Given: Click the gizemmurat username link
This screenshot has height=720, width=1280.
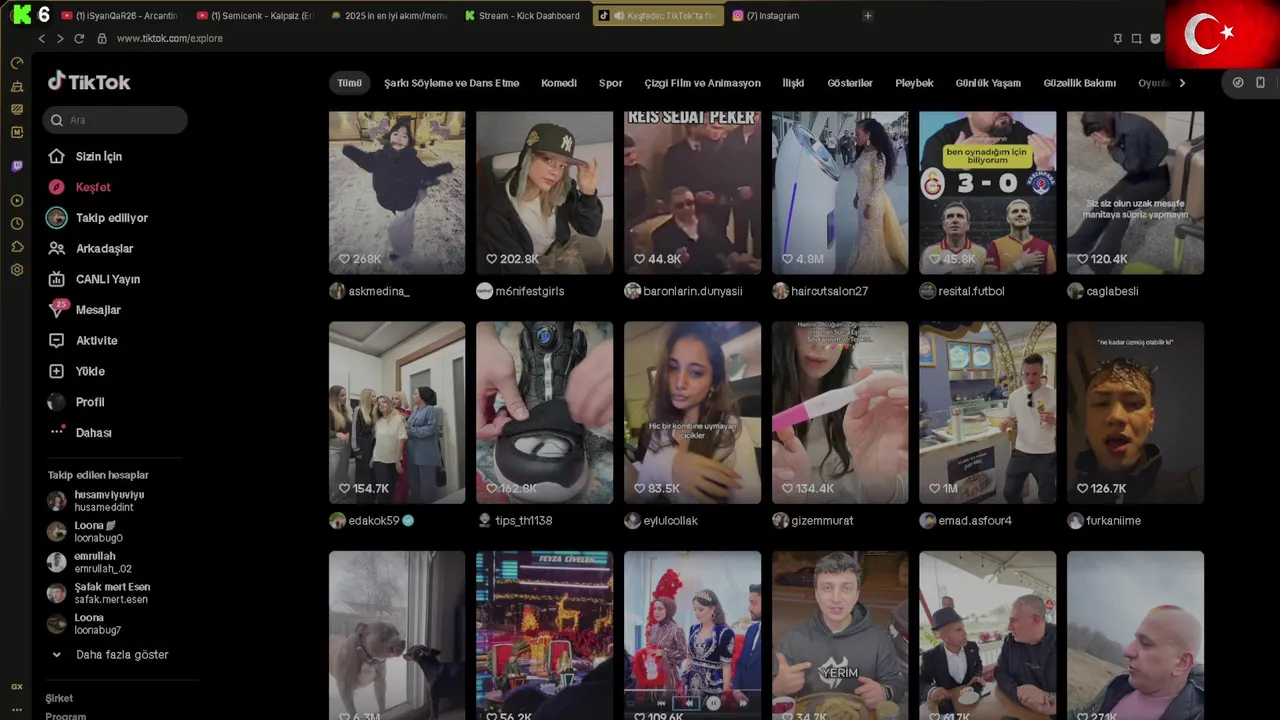Looking at the screenshot, I should [x=822, y=521].
